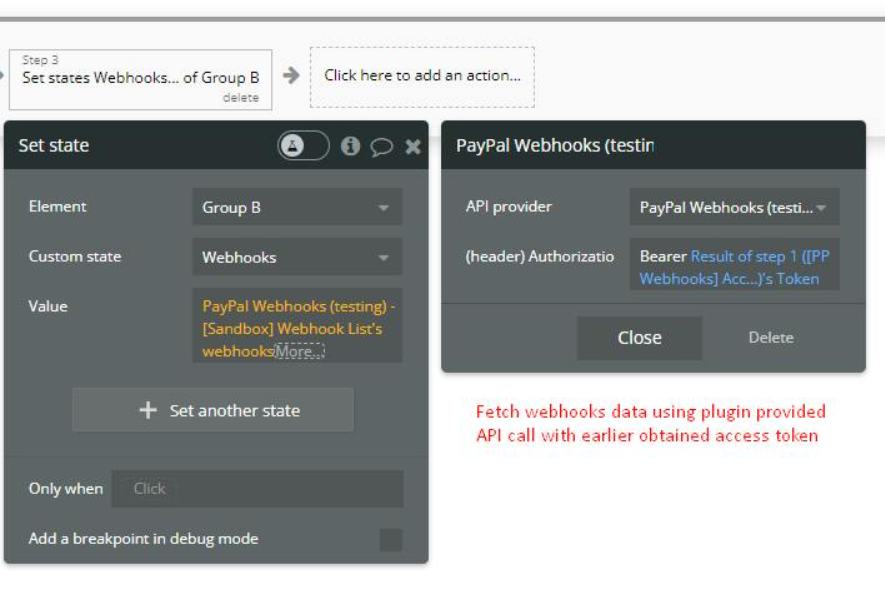
Task: Select Step 3 Set states Webhooks action
Action: point(141,79)
